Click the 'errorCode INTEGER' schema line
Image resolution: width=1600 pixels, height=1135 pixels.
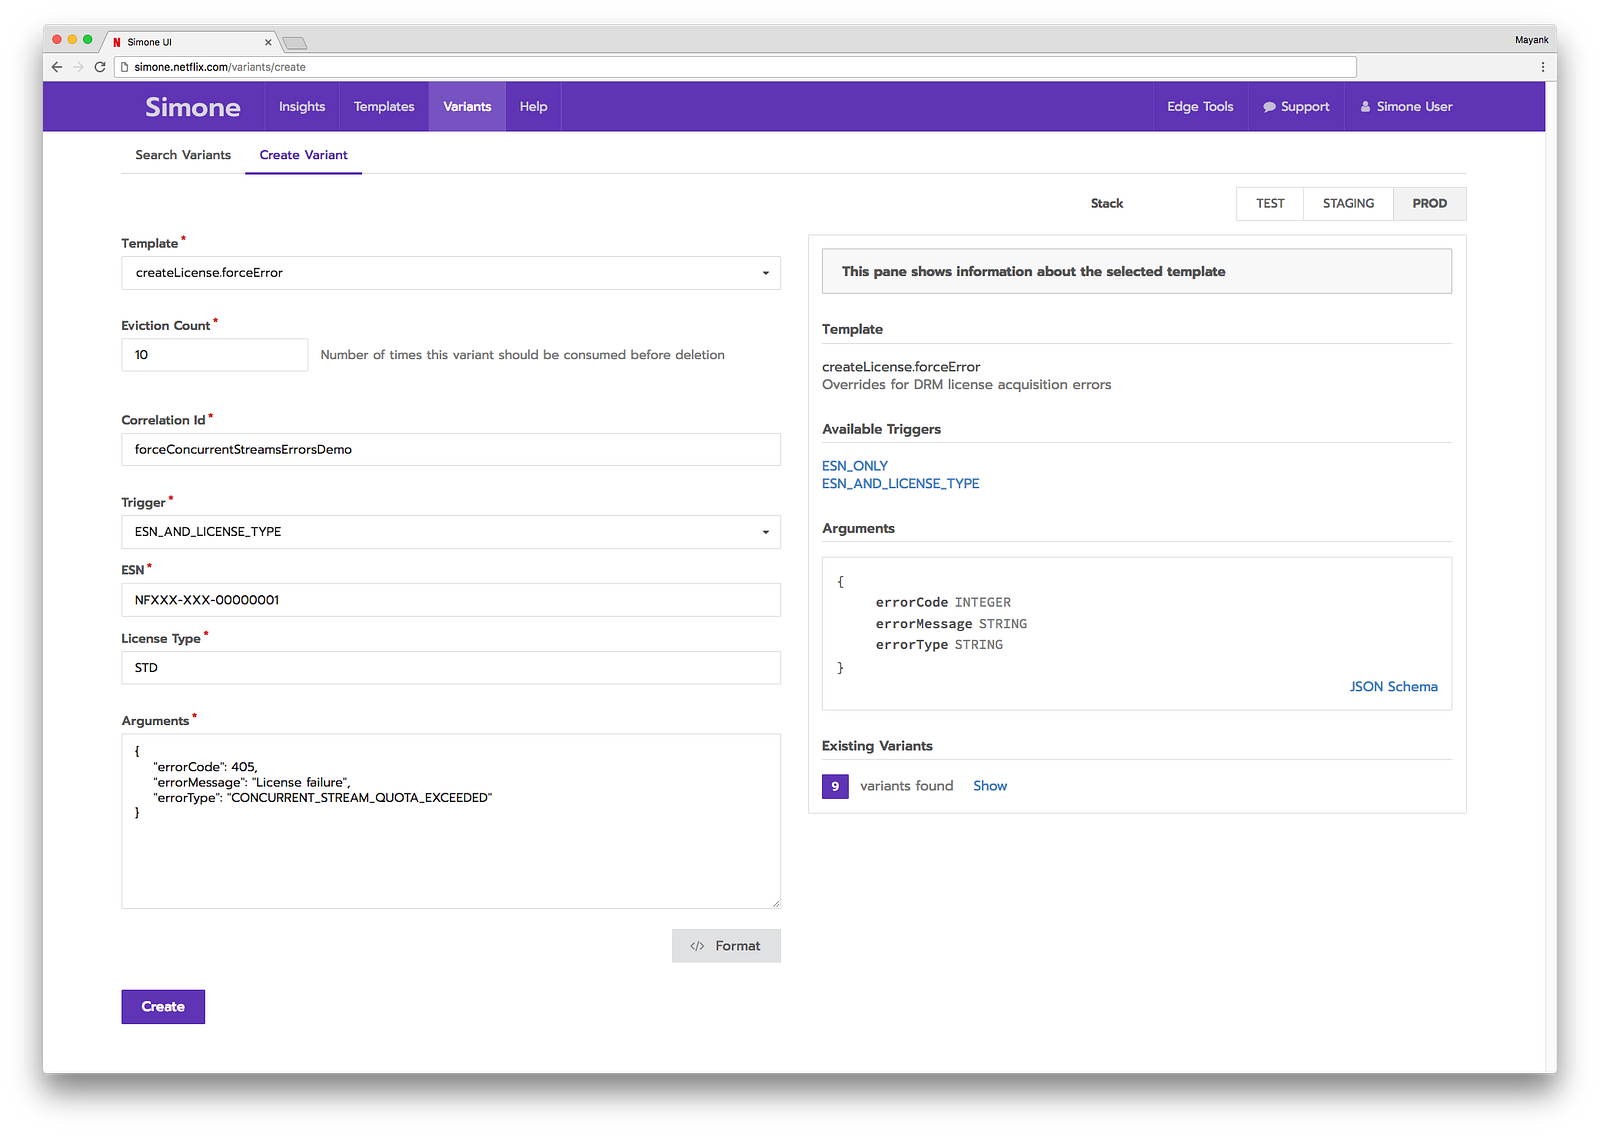[x=943, y=603]
